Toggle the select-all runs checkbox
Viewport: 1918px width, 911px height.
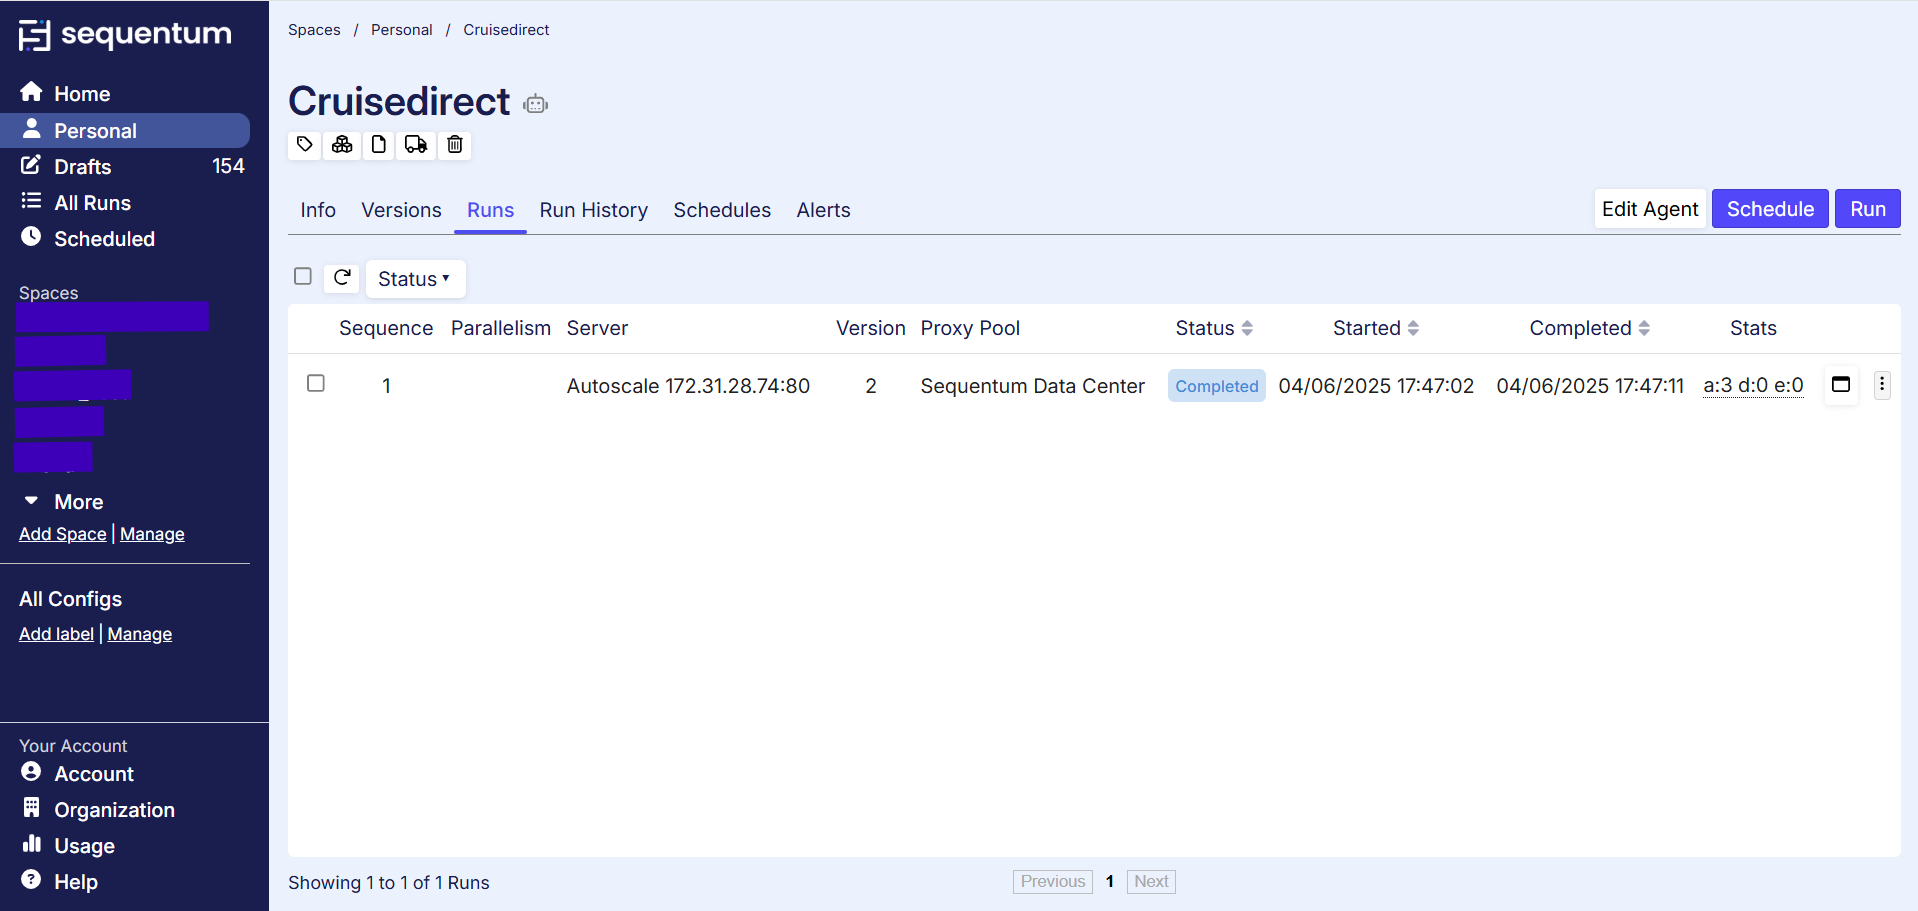[303, 276]
